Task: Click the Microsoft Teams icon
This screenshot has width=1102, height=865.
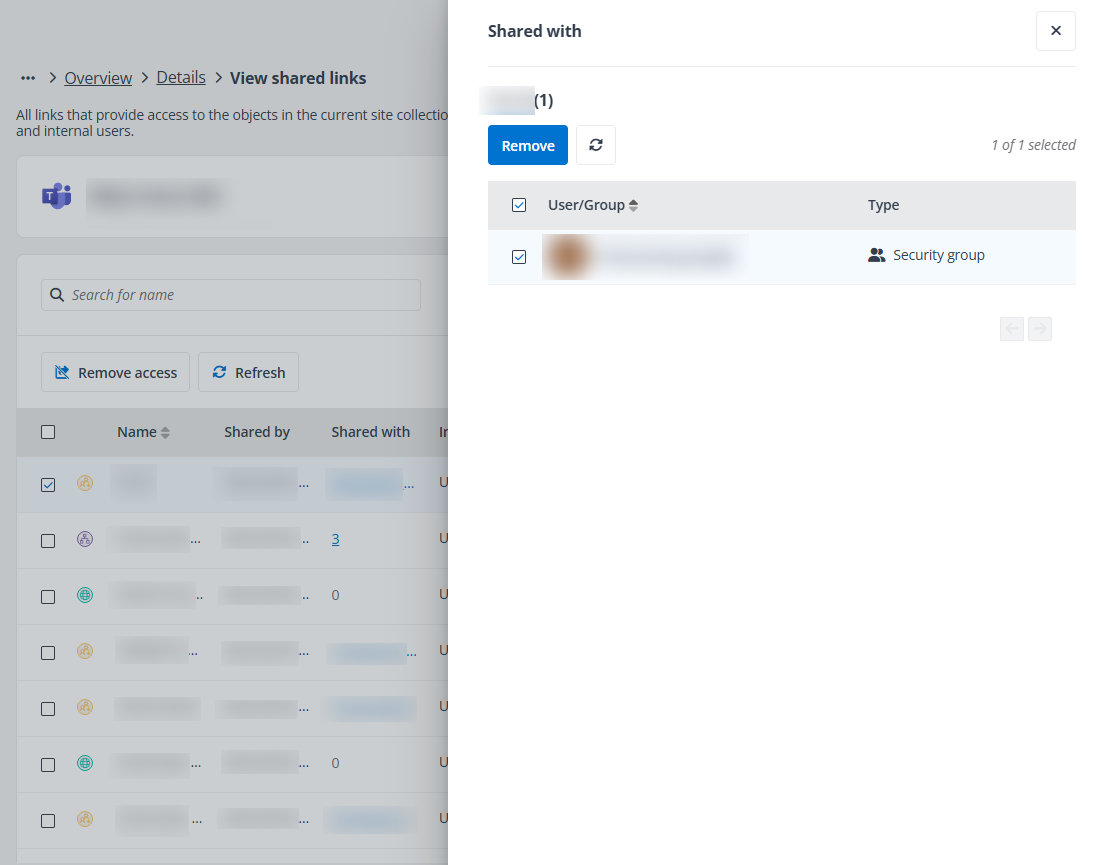Action: click(x=56, y=196)
